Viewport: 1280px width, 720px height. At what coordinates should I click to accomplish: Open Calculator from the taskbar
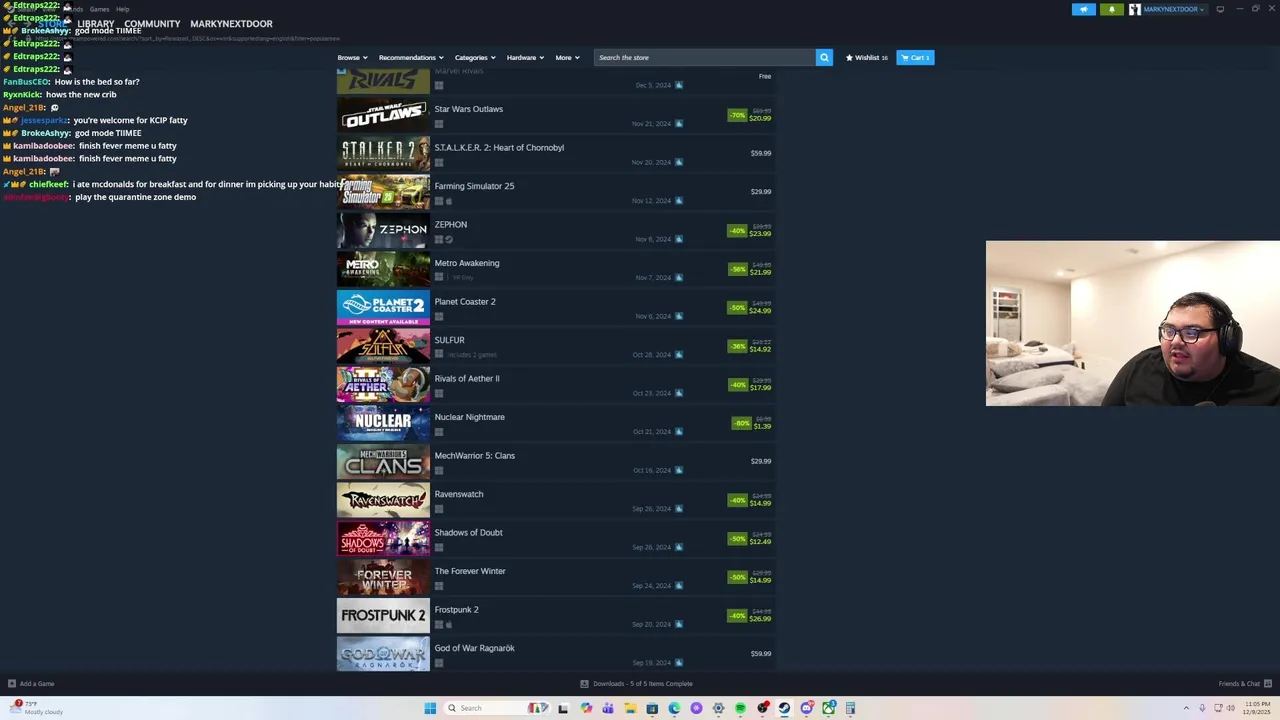[851, 708]
